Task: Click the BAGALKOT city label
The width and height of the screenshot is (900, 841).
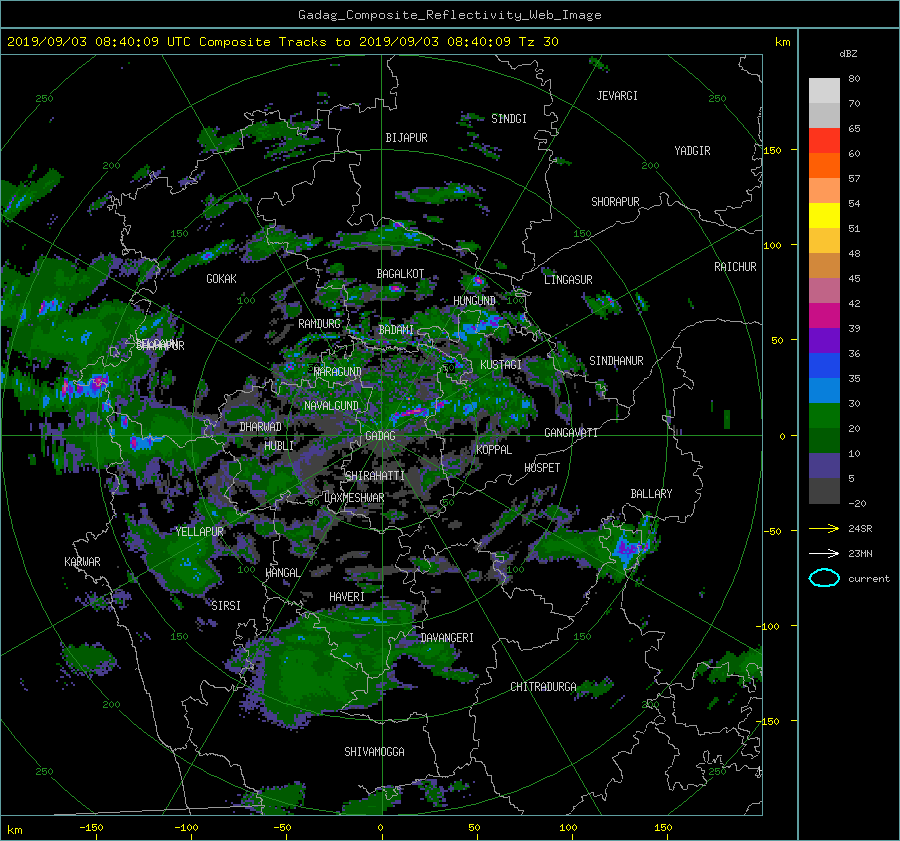Action: click(400, 274)
